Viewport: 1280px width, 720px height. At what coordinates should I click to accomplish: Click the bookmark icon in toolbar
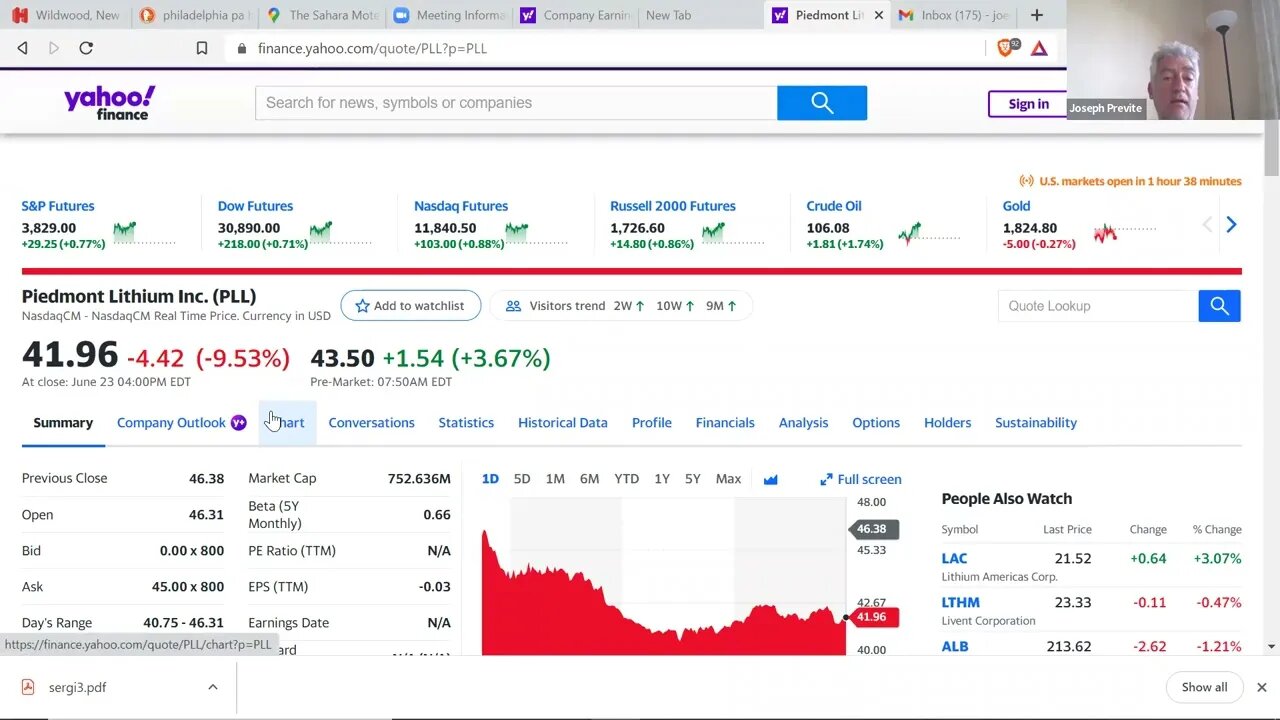pyautogui.click(x=202, y=48)
